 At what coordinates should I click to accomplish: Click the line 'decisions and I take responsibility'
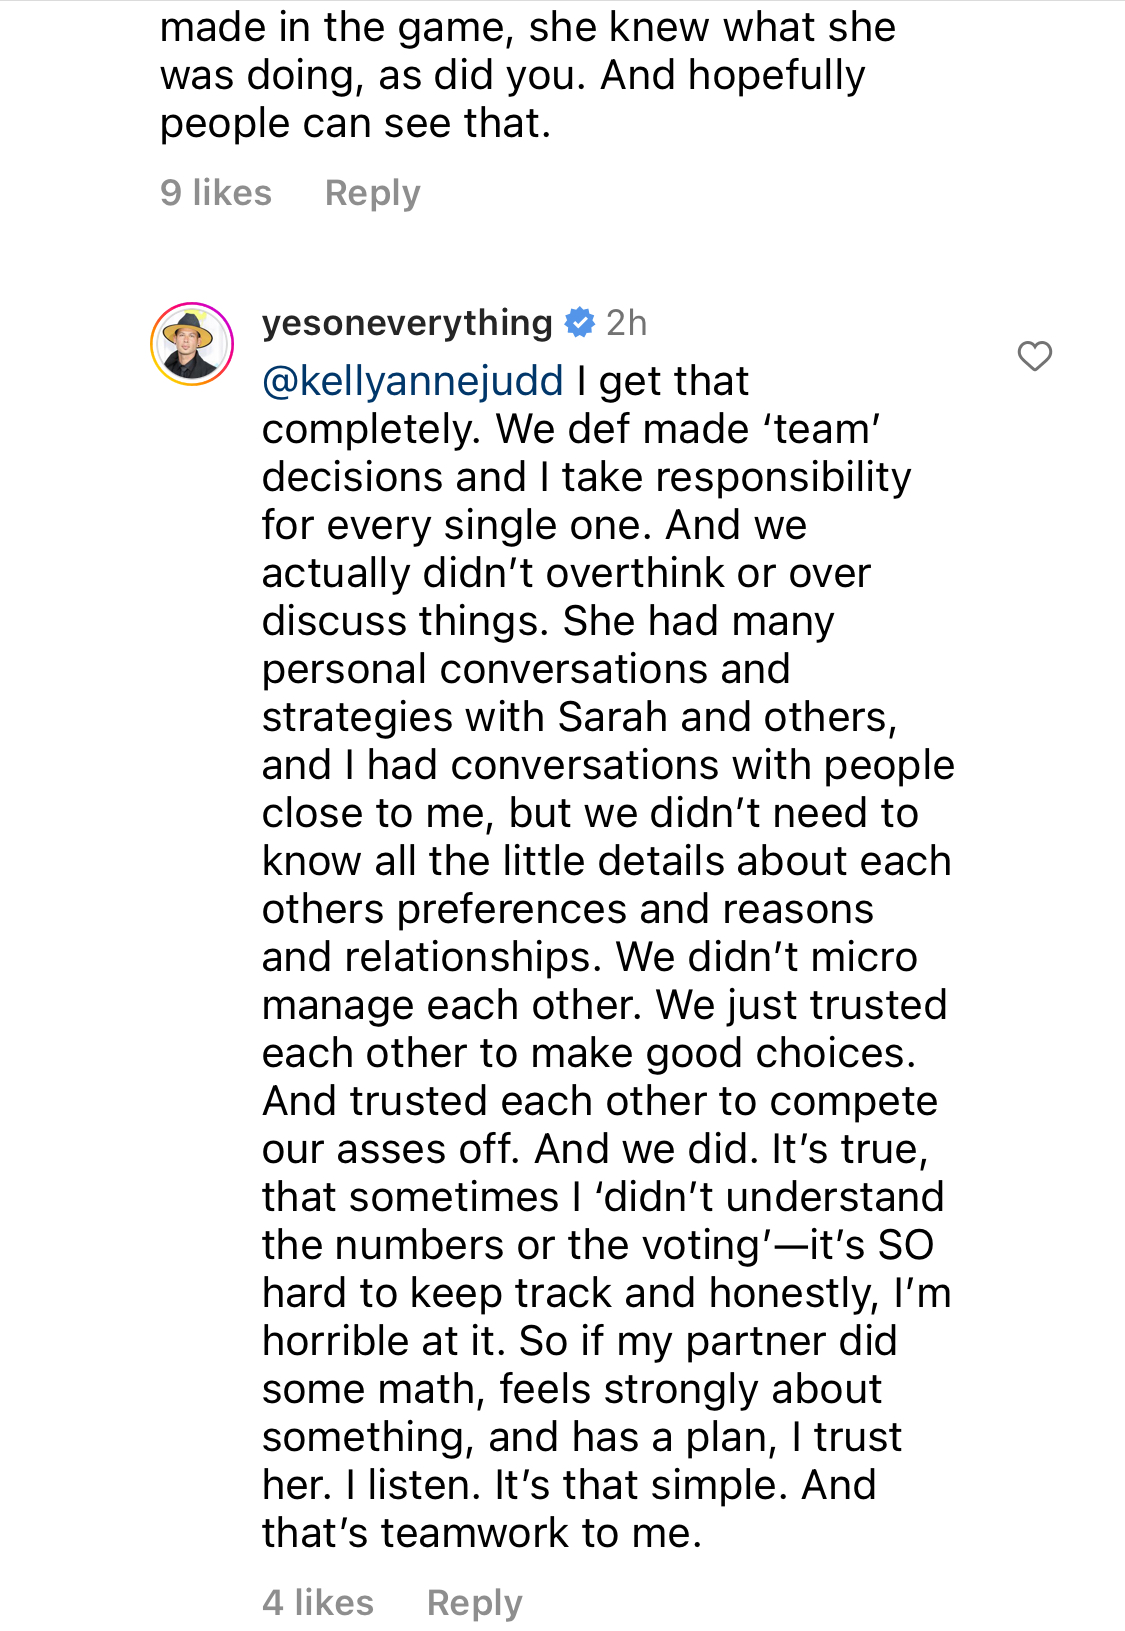pyautogui.click(x=587, y=476)
